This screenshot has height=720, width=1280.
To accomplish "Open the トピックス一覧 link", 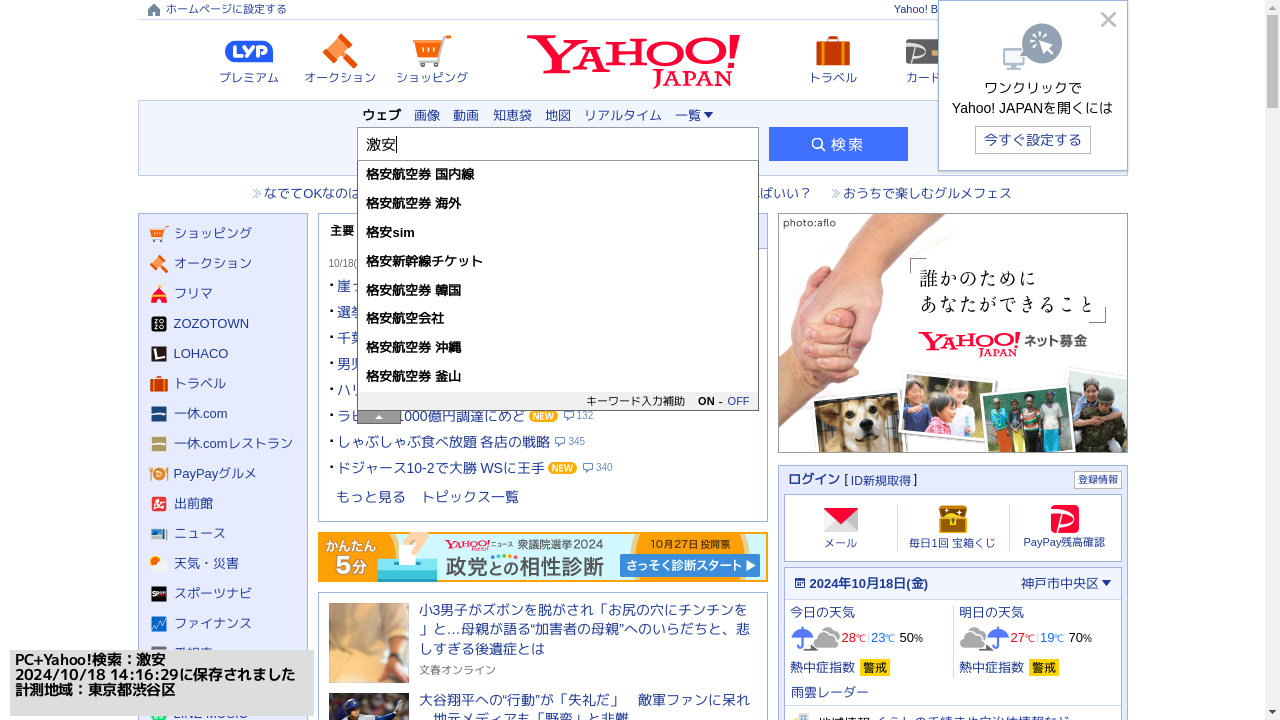I will [469, 497].
